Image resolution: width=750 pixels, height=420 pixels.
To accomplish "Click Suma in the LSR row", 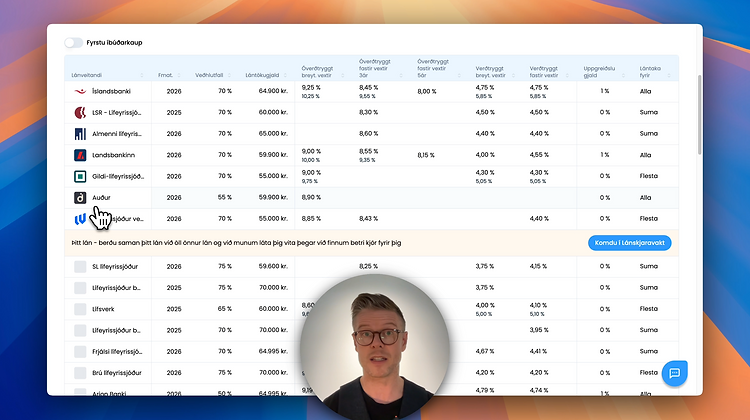I will click(x=649, y=112).
